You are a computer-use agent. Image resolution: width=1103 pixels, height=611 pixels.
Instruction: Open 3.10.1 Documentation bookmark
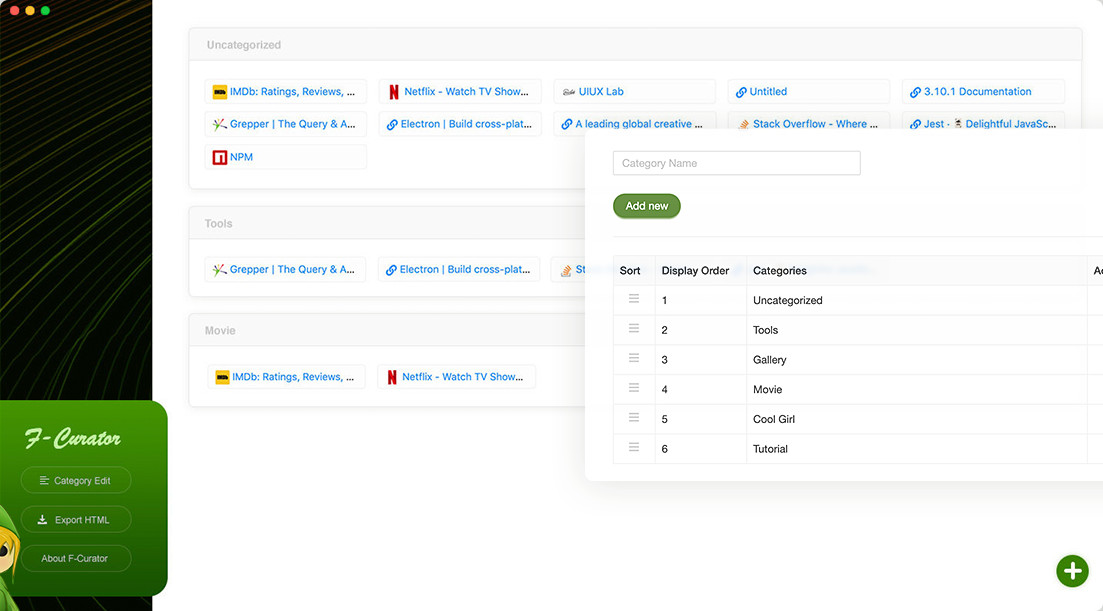(983, 91)
